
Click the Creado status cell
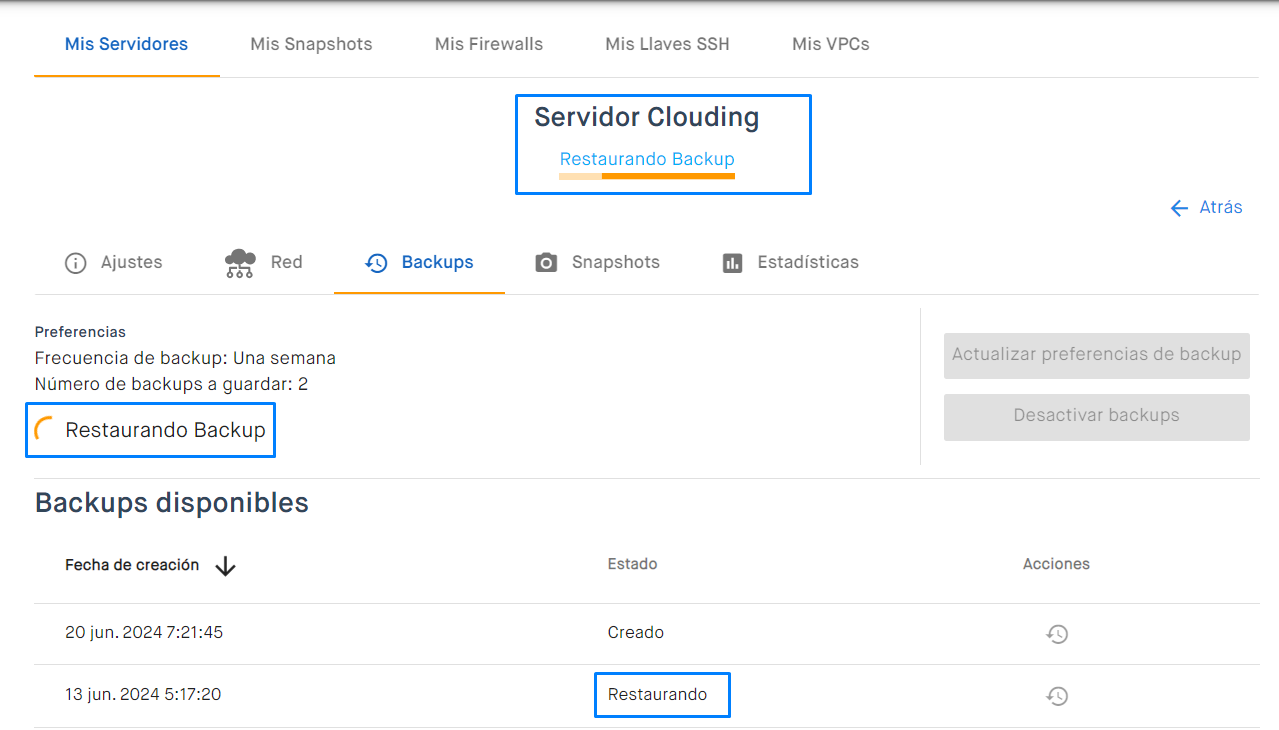coord(636,633)
